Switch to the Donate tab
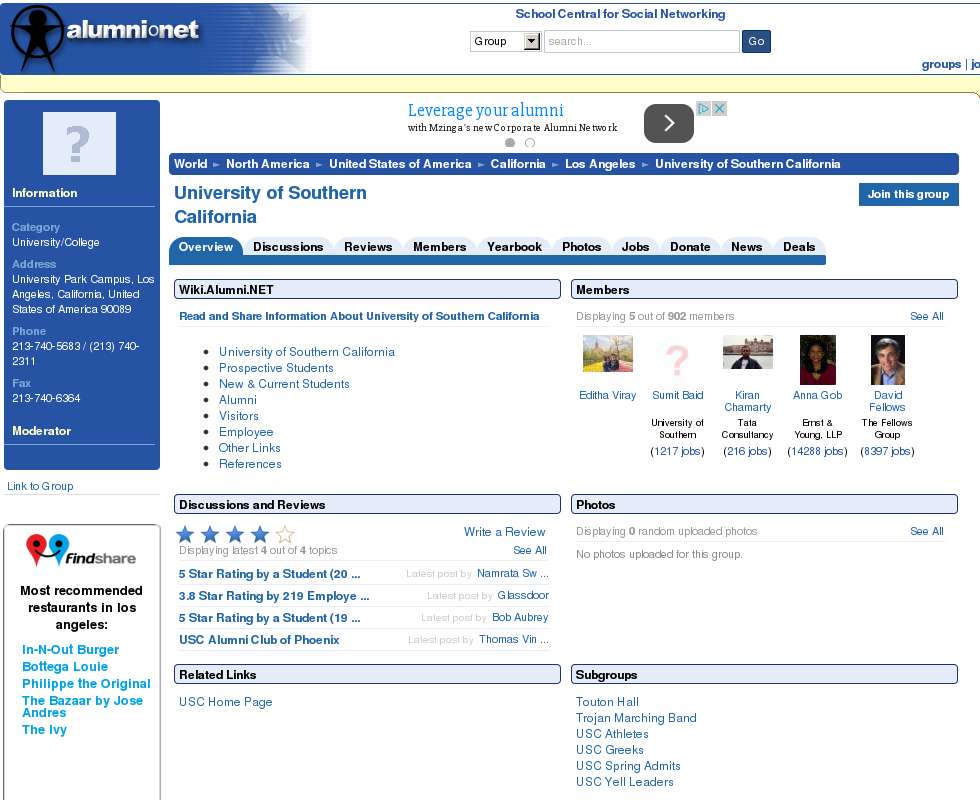The width and height of the screenshot is (980, 800). pyautogui.click(x=690, y=247)
